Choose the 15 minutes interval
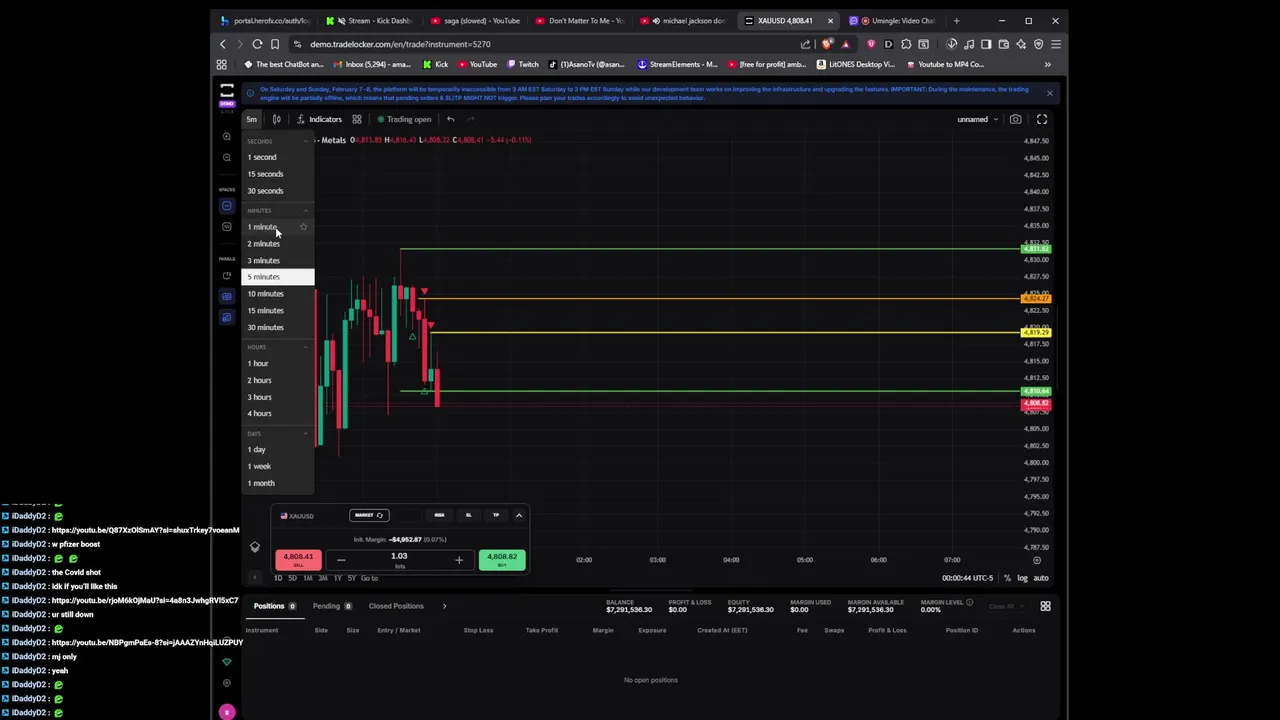 tap(266, 310)
